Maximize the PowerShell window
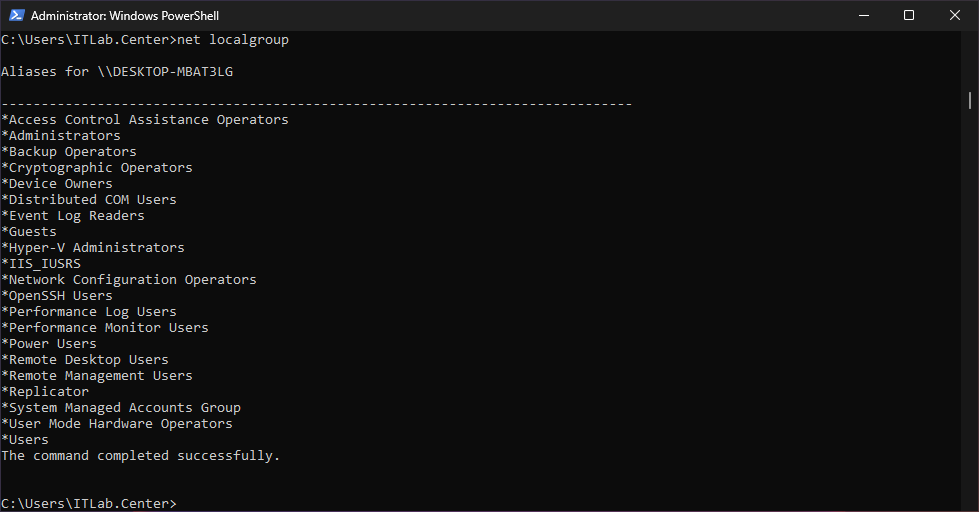The image size is (979, 512). point(909,15)
